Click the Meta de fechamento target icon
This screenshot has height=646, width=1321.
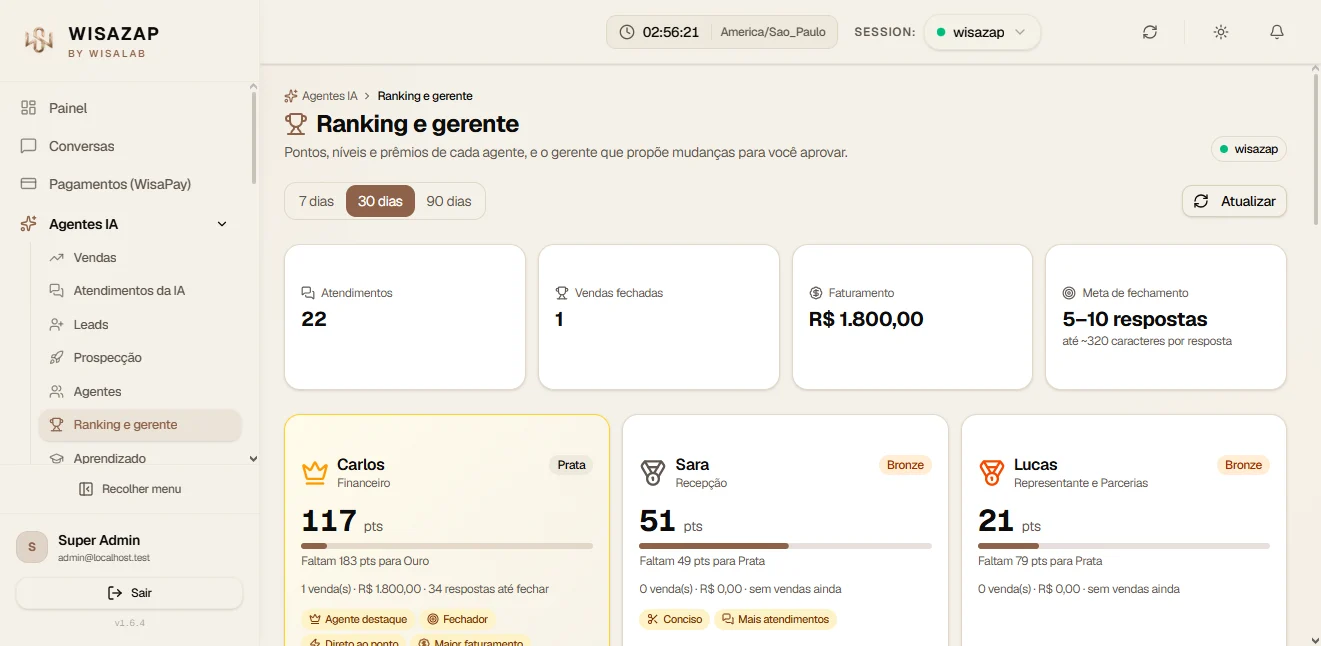pos(1069,293)
